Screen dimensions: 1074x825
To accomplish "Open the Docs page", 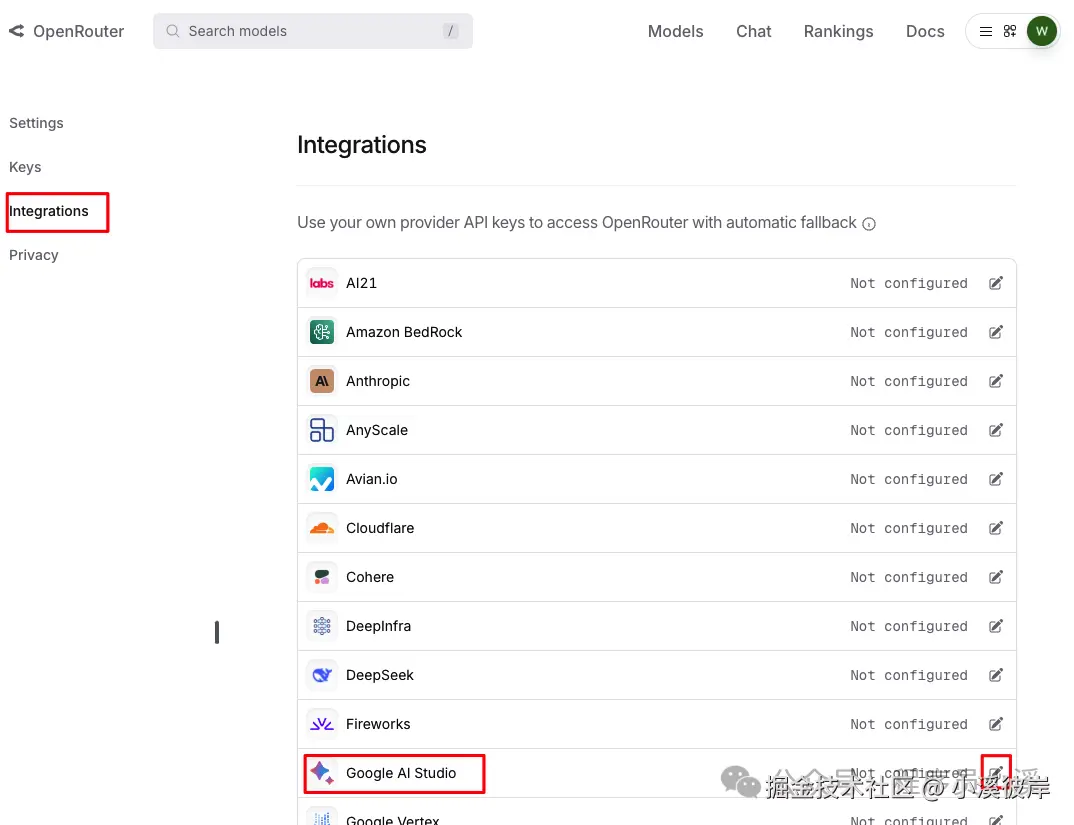I will click(x=924, y=31).
